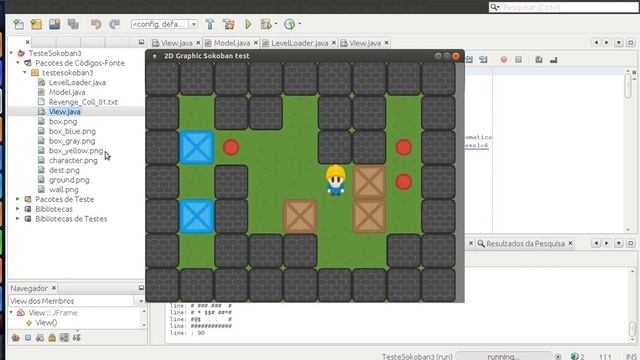Screen dimensions: 640x360
Task: Select ground.png in project tree
Action: (69, 180)
